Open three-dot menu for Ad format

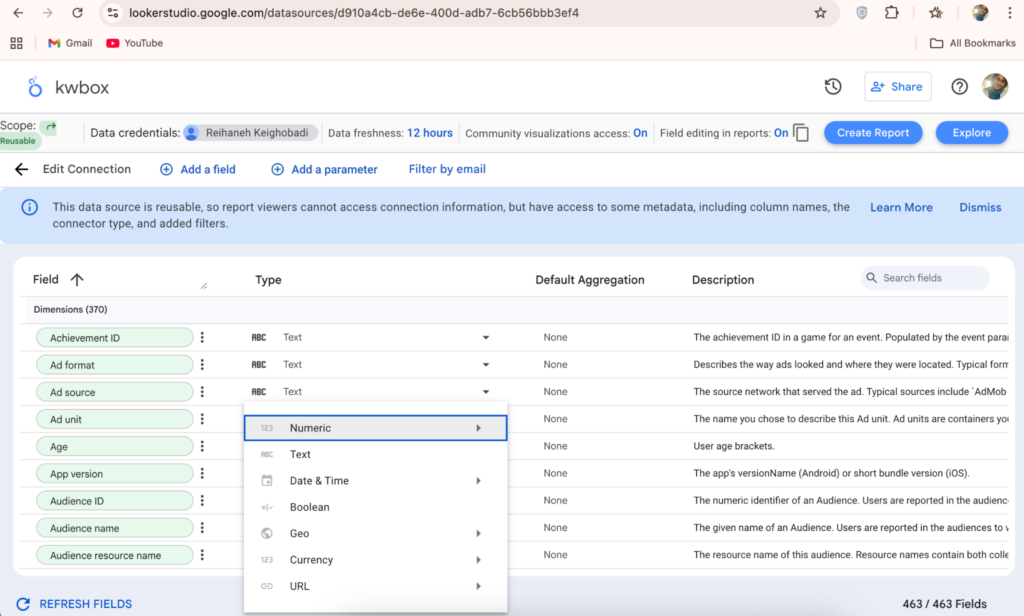click(202, 365)
